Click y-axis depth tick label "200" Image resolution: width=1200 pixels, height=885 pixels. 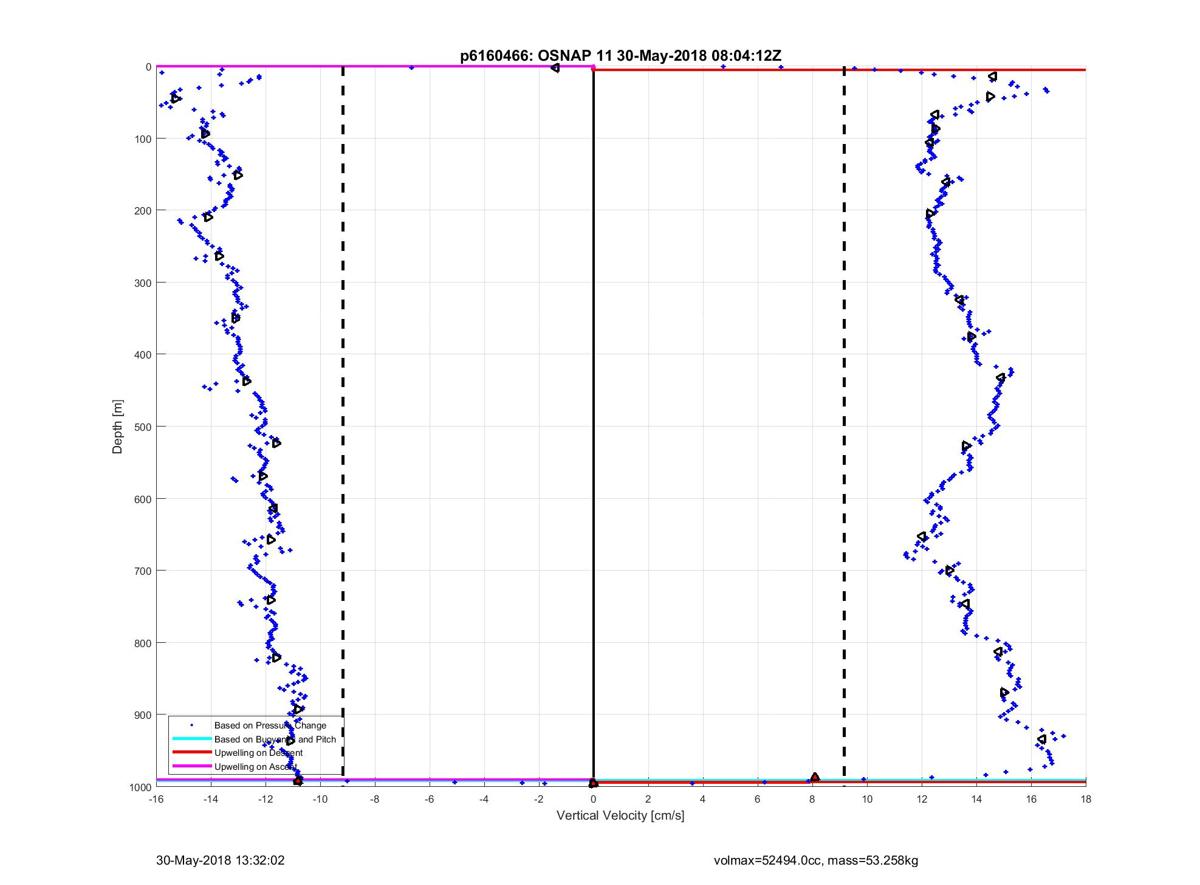(142, 211)
